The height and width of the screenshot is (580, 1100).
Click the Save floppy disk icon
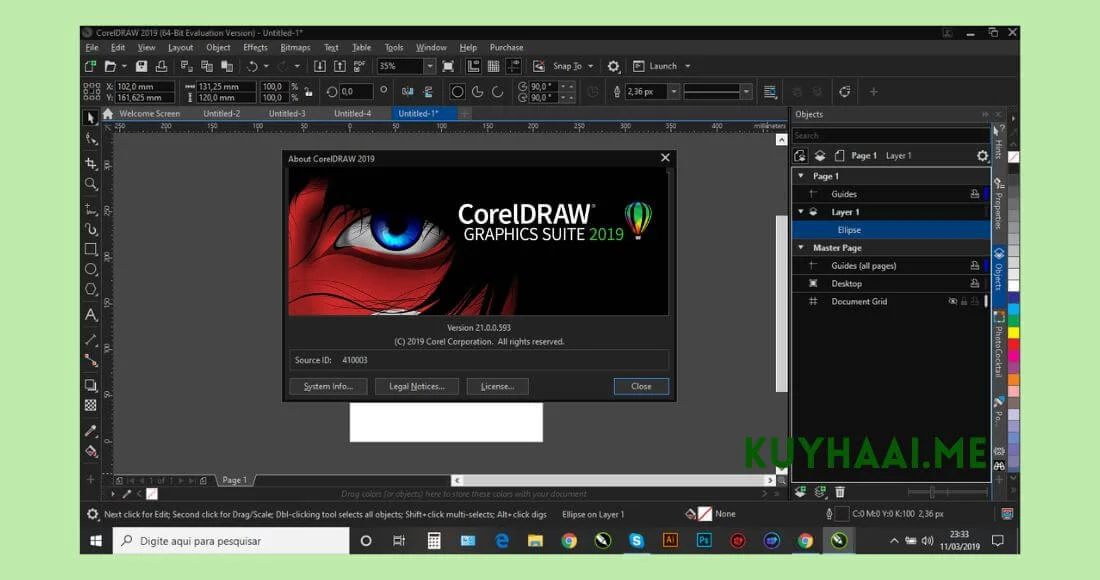(x=141, y=66)
